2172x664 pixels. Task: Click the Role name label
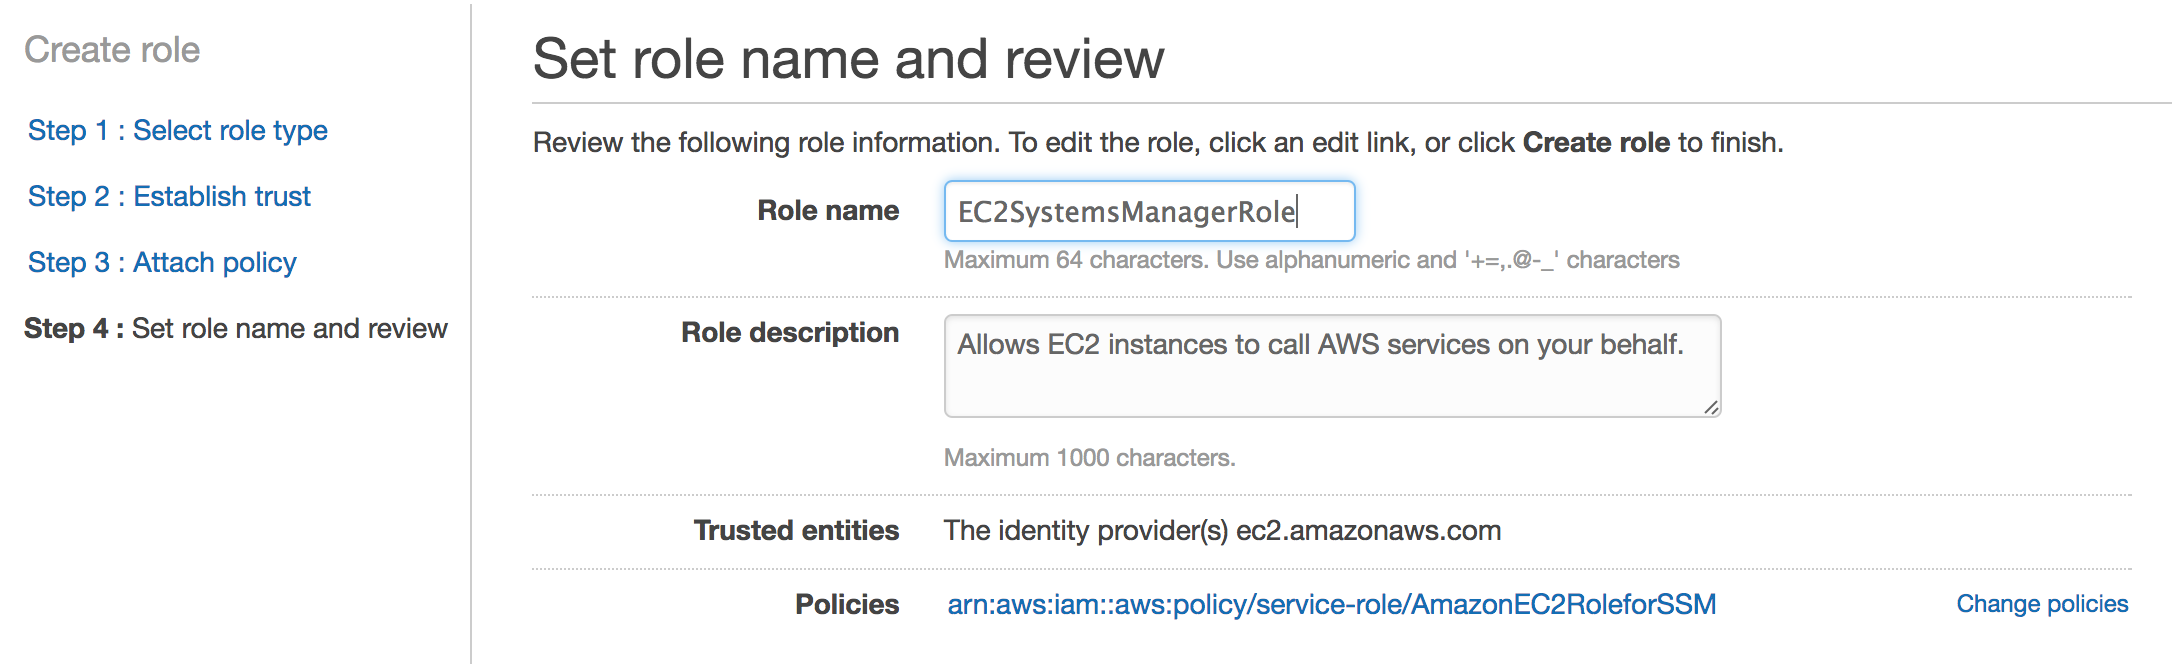pyautogui.click(x=828, y=211)
